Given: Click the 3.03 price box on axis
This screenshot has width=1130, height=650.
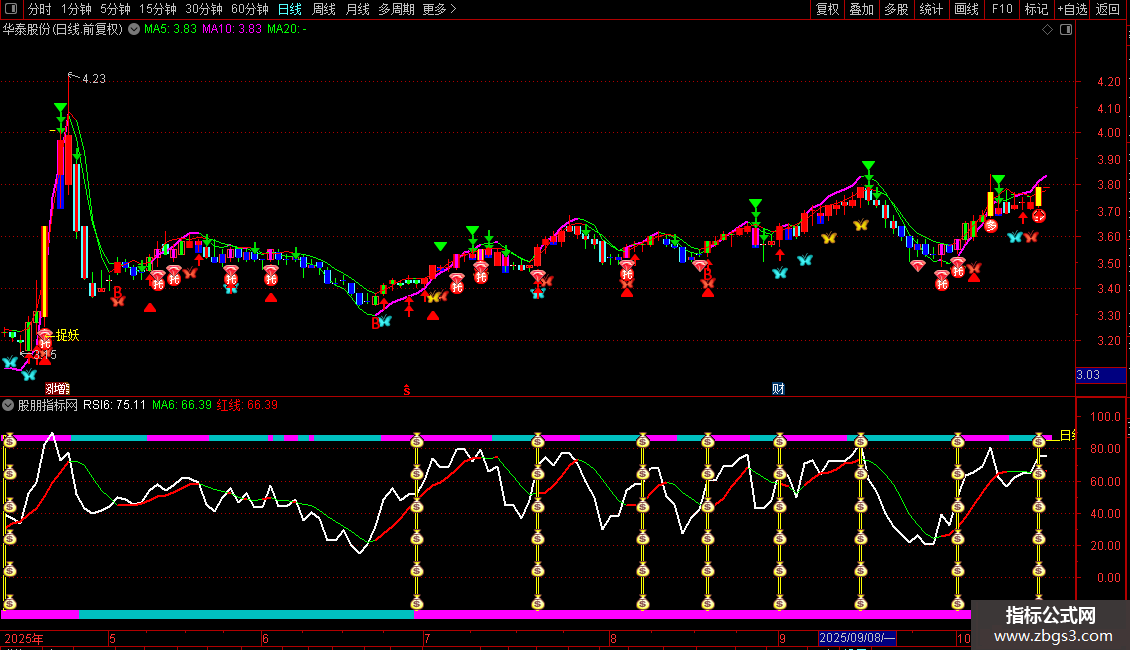Looking at the screenshot, I should [1100, 375].
